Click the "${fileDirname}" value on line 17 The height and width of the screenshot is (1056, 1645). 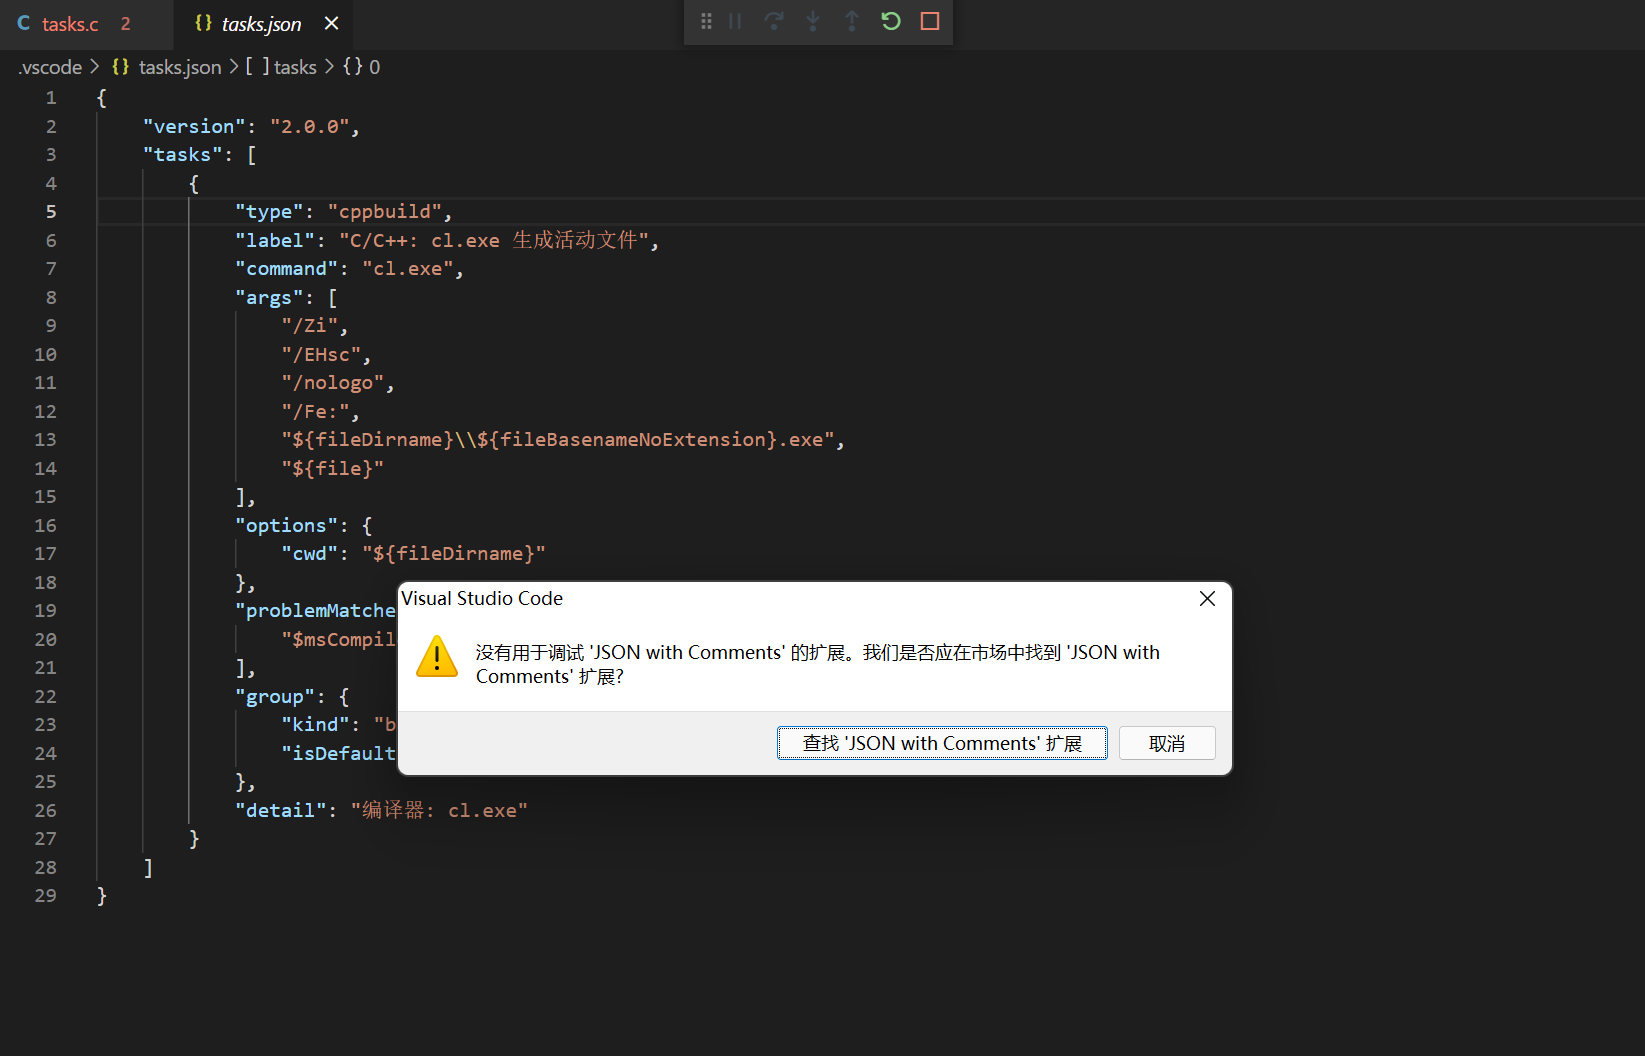click(x=454, y=554)
